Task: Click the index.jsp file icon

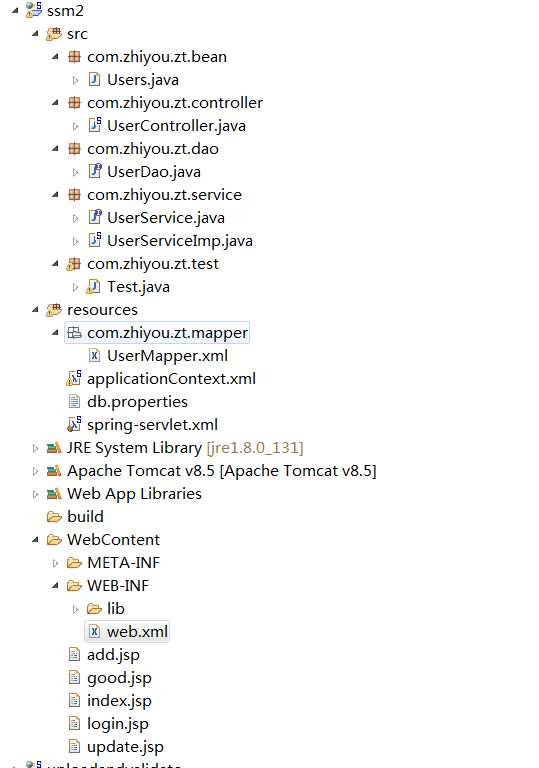Action: tap(74, 701)
